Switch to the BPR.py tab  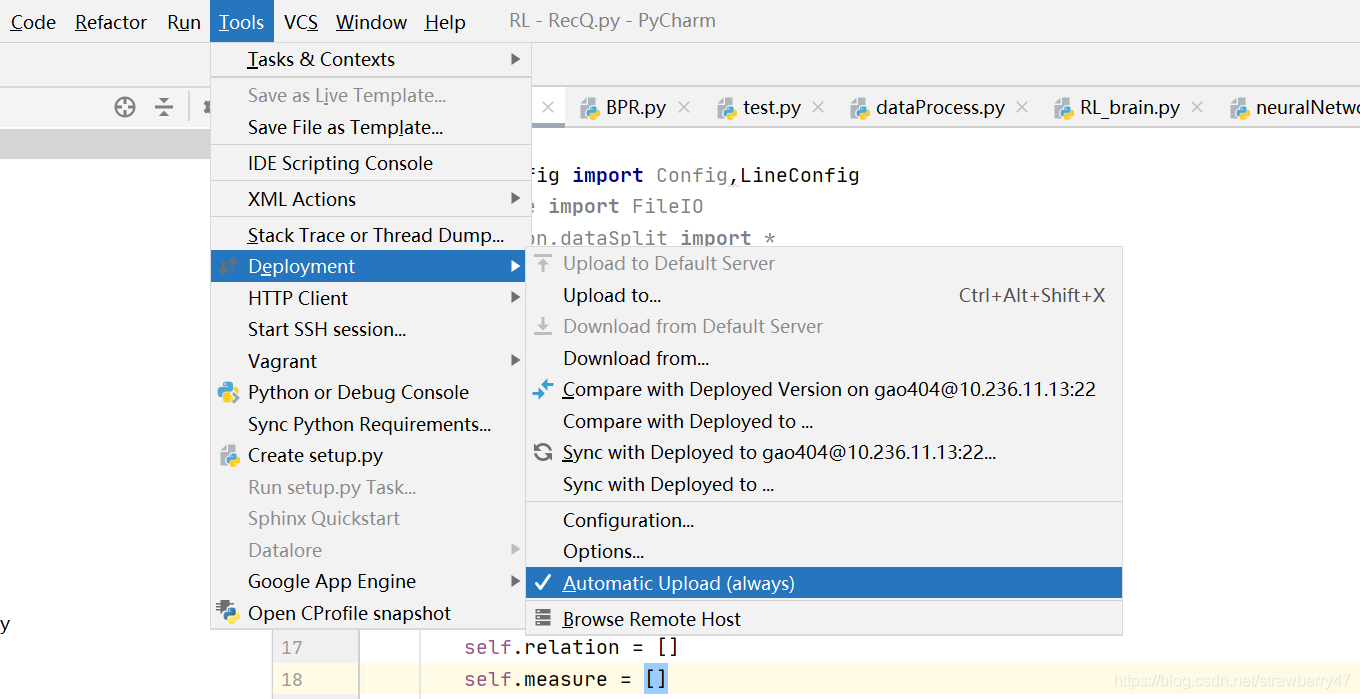pyautogui.click(x=636, y=108)
